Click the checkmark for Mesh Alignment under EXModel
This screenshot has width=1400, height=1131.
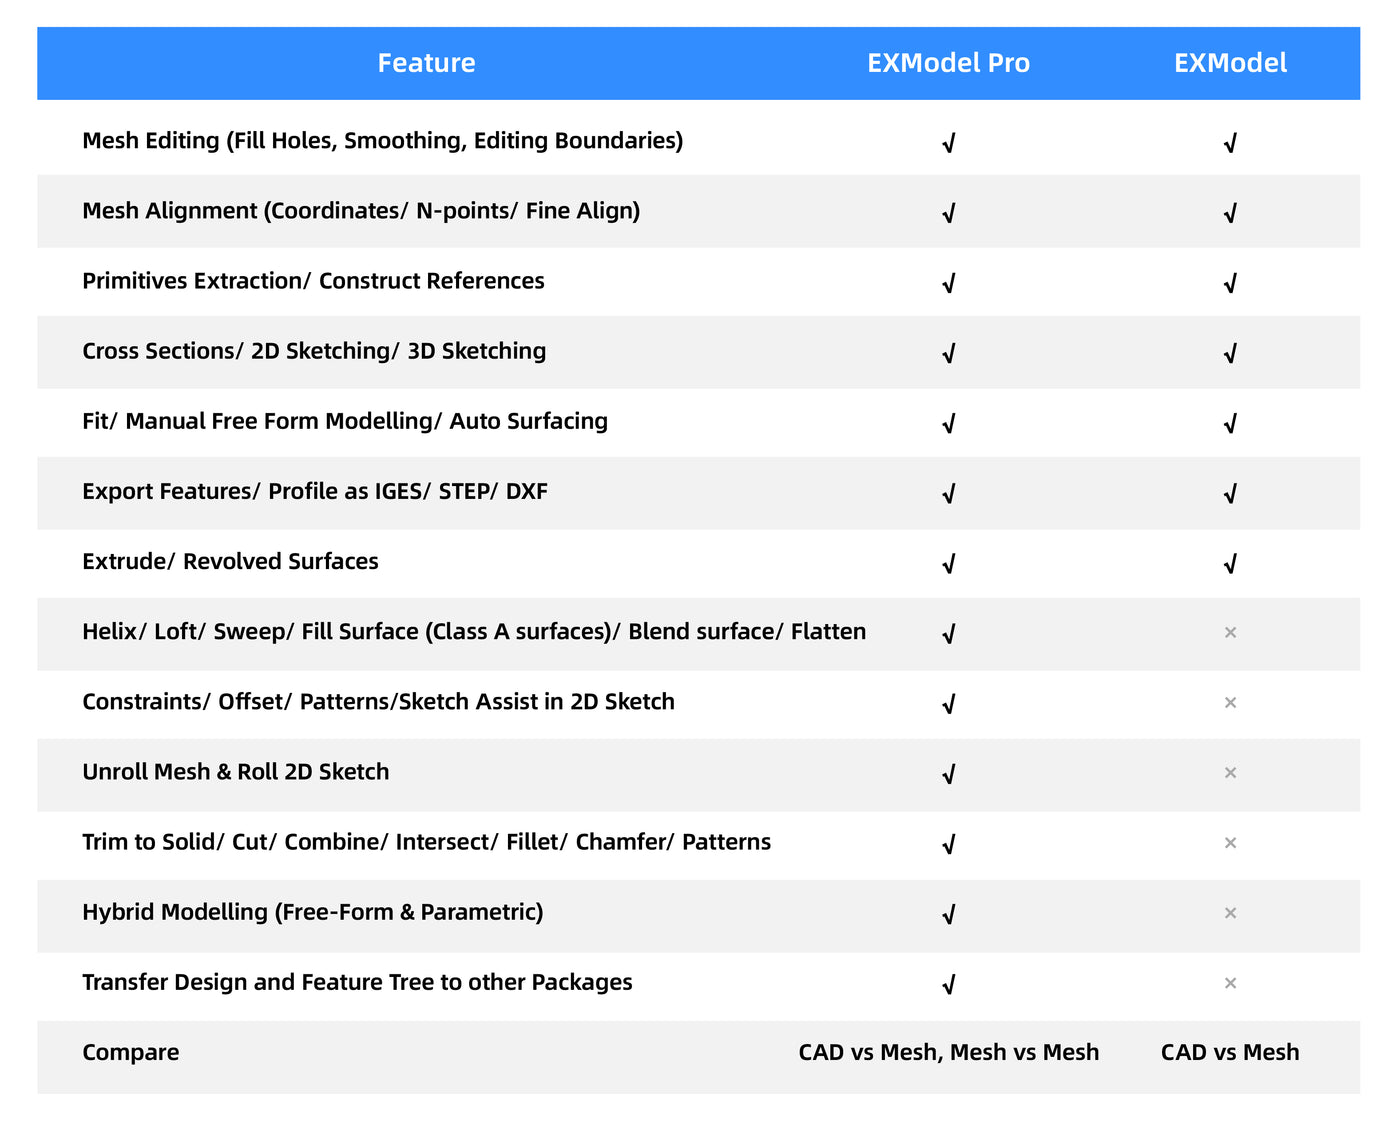(x=1230, y=211)
